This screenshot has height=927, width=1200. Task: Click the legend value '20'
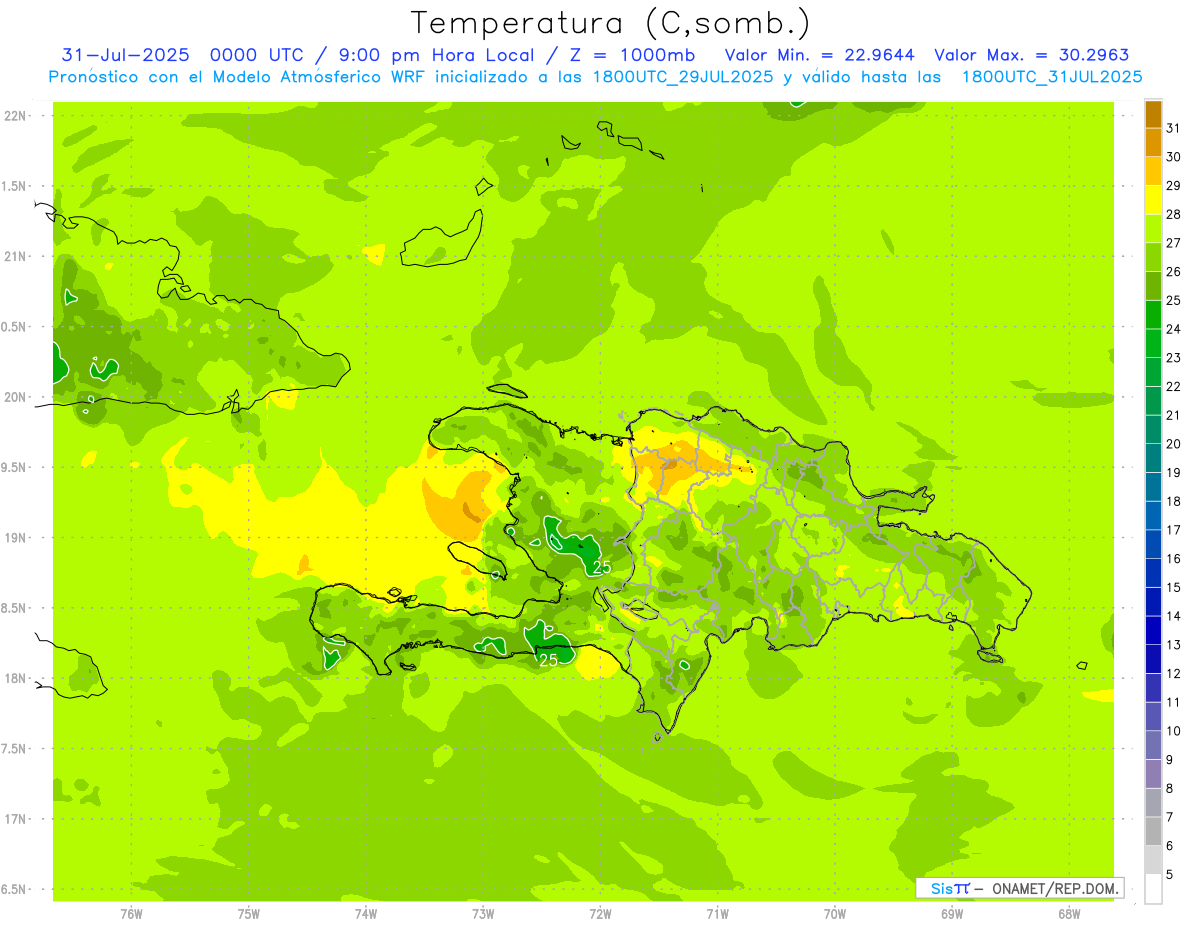(1174, 444)
